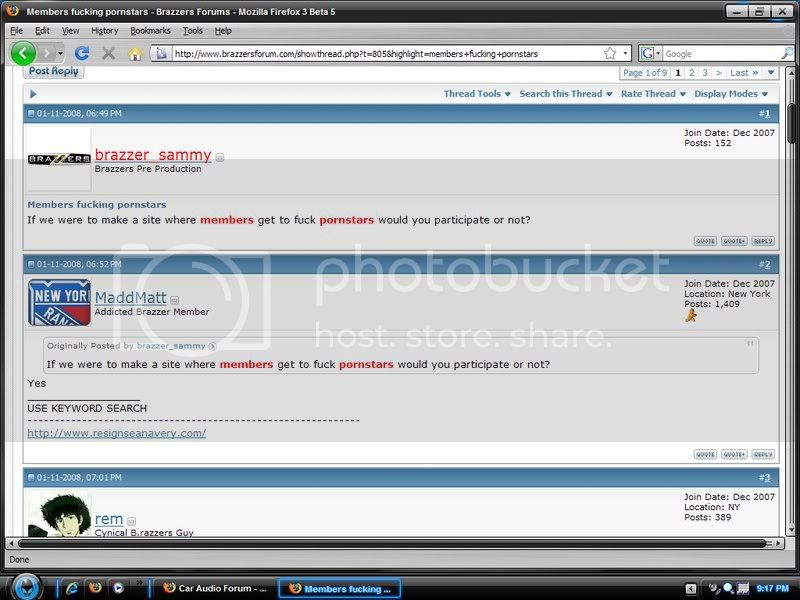Open the Edit menu

pos(42,31)
